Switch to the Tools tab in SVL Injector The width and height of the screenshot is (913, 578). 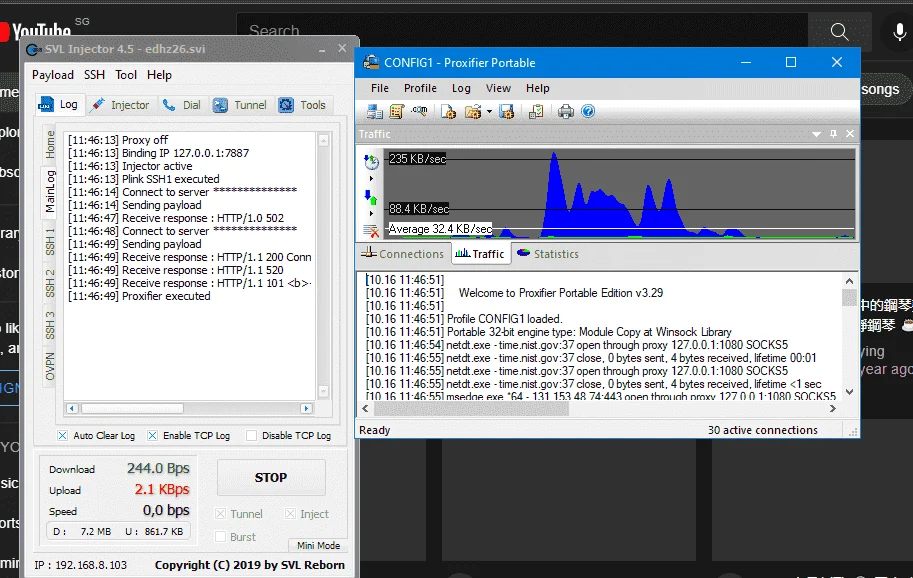pos(302,105)
